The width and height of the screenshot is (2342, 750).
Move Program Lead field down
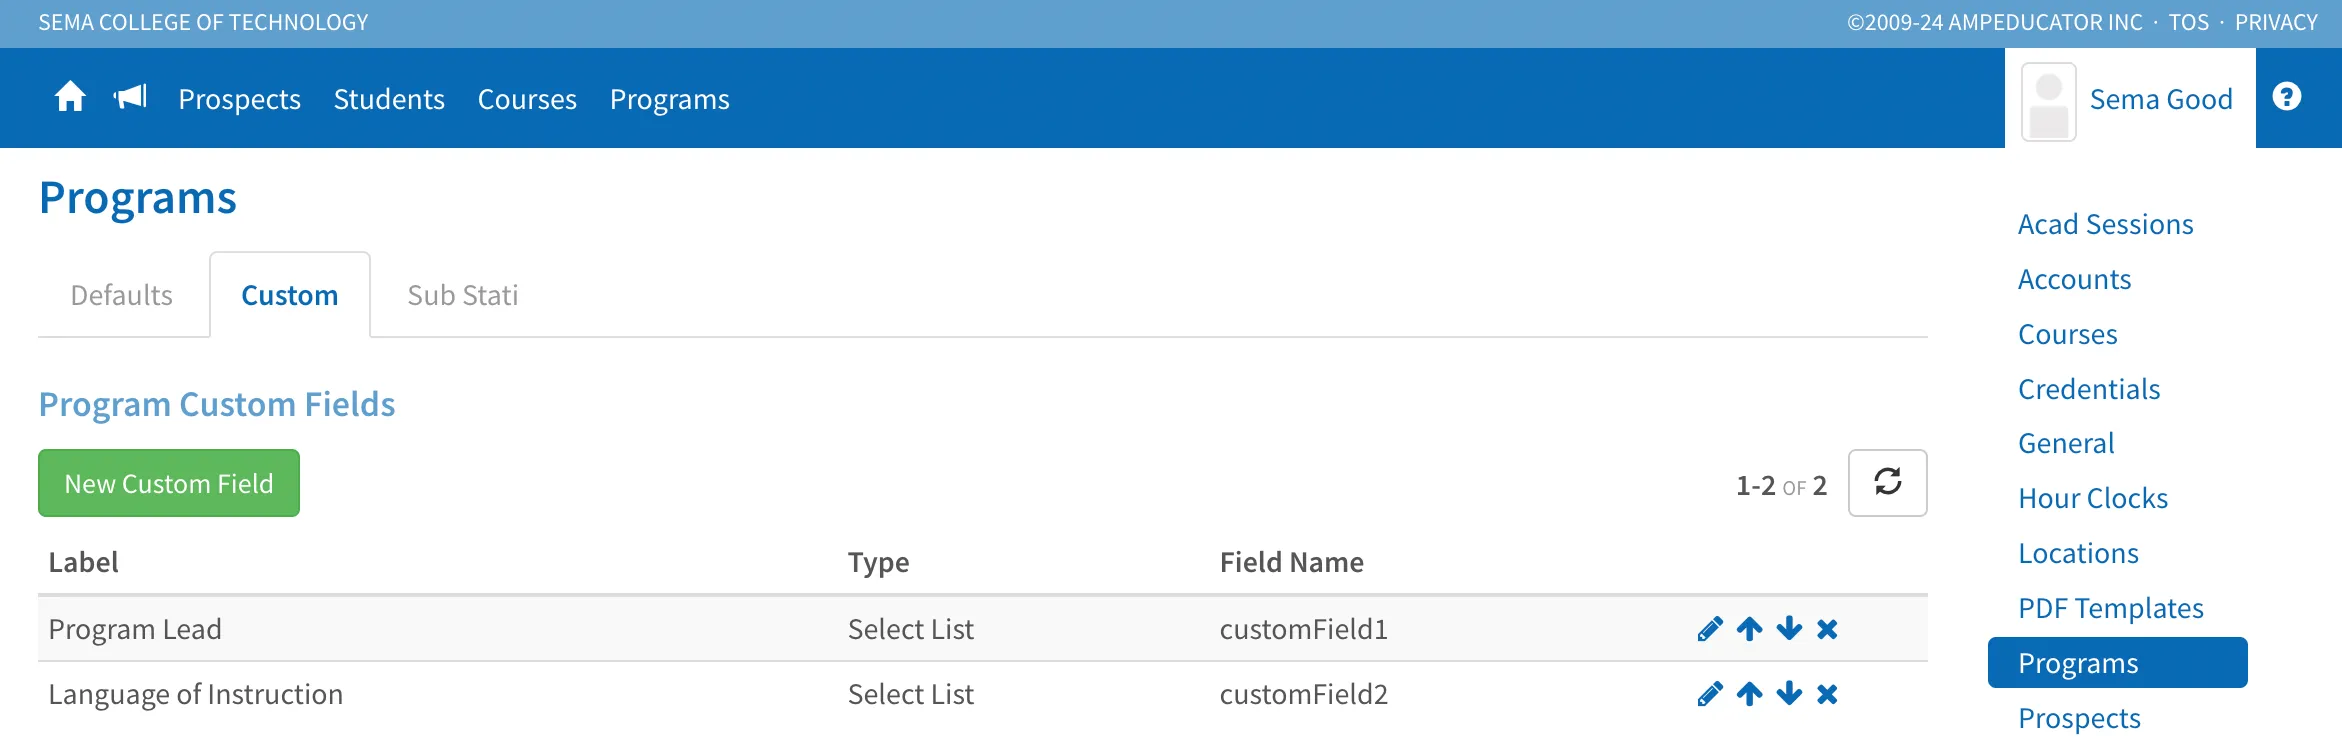(1789, 629)
